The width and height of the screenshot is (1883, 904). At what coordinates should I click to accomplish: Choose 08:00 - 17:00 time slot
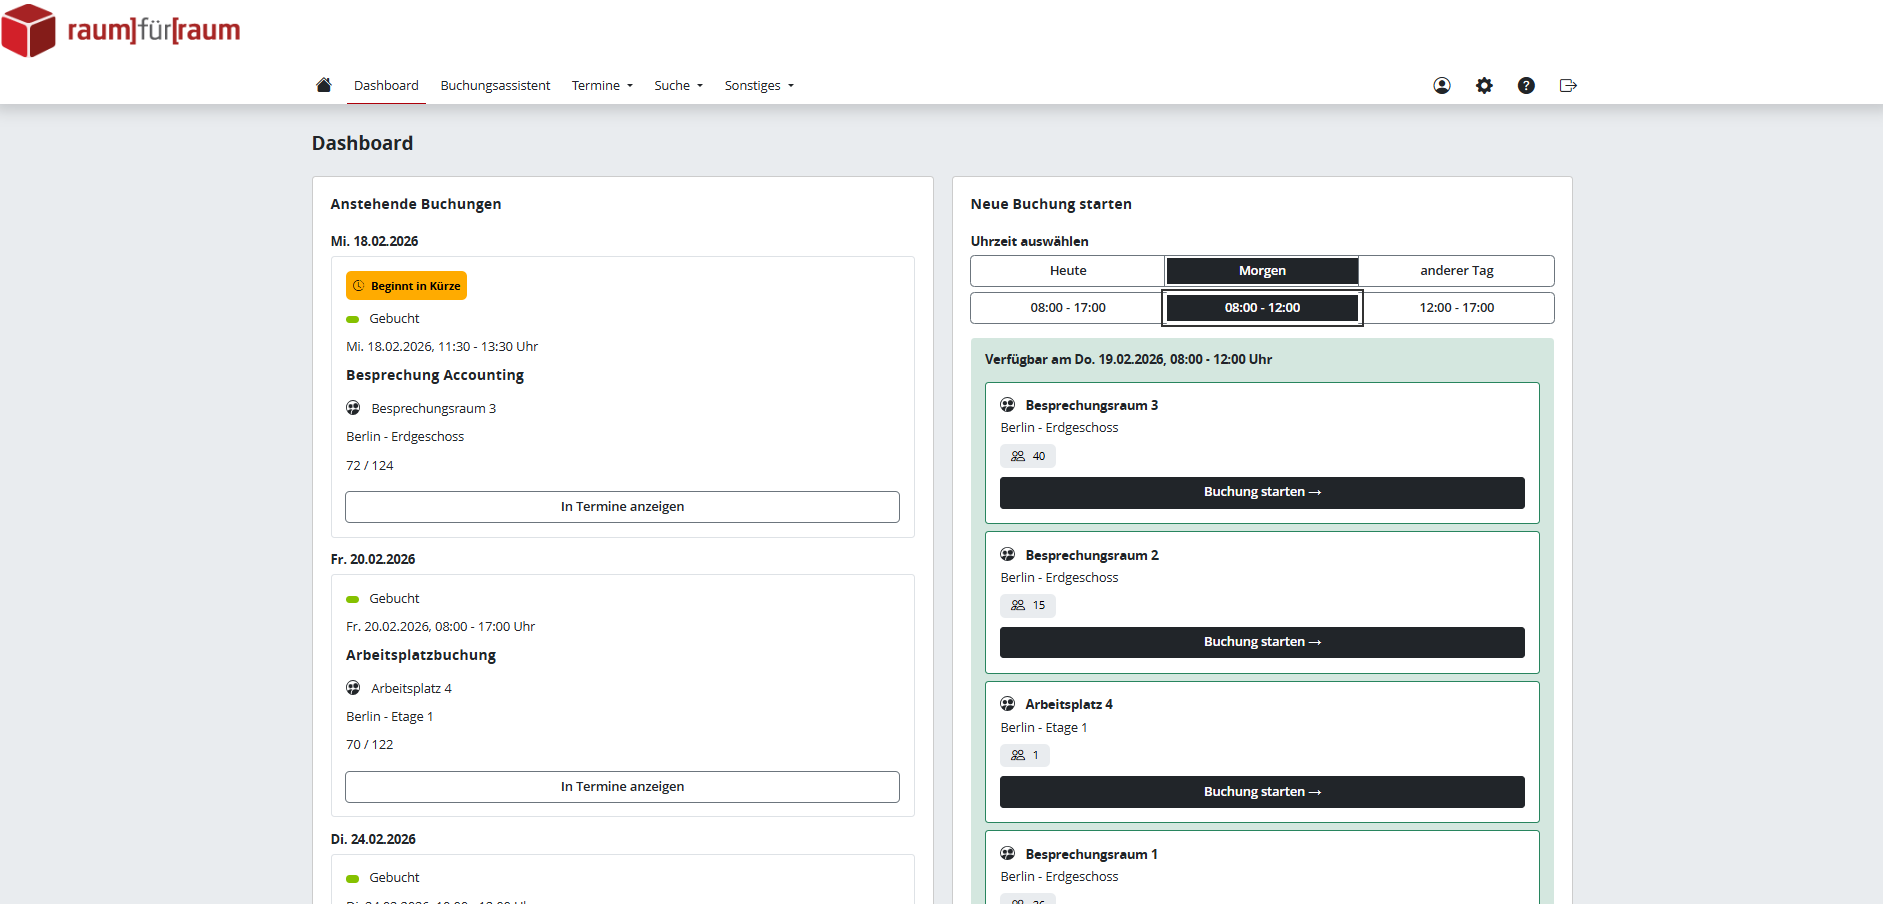click(1068, 308)
